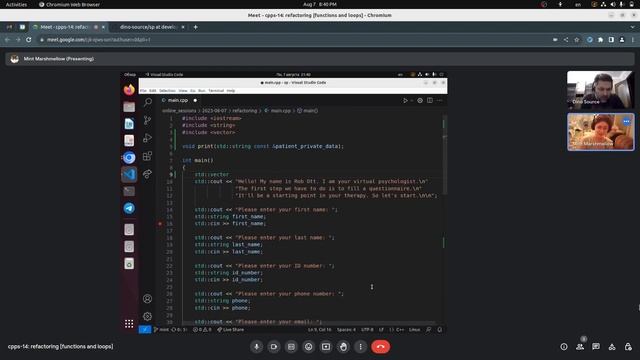The height and width of the screenshot is (360, 640).
Task: Open Accounts icon in shared VS Code
Action: pos(148,299)
